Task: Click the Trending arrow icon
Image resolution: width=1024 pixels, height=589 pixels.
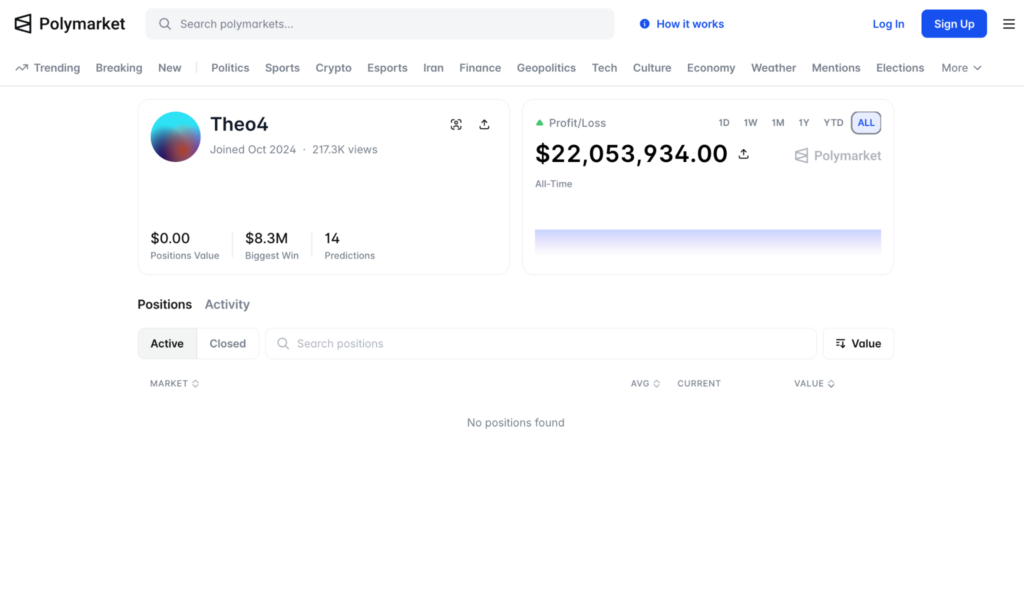Action: [22, 68]
